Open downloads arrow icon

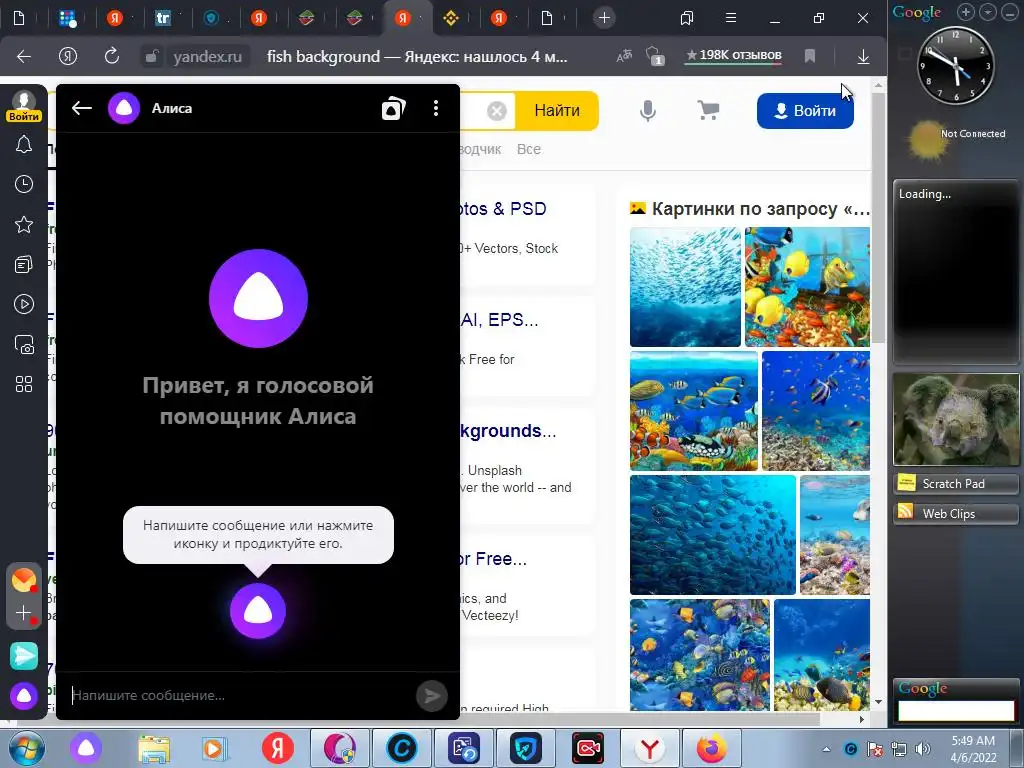[x=863, y=57]
